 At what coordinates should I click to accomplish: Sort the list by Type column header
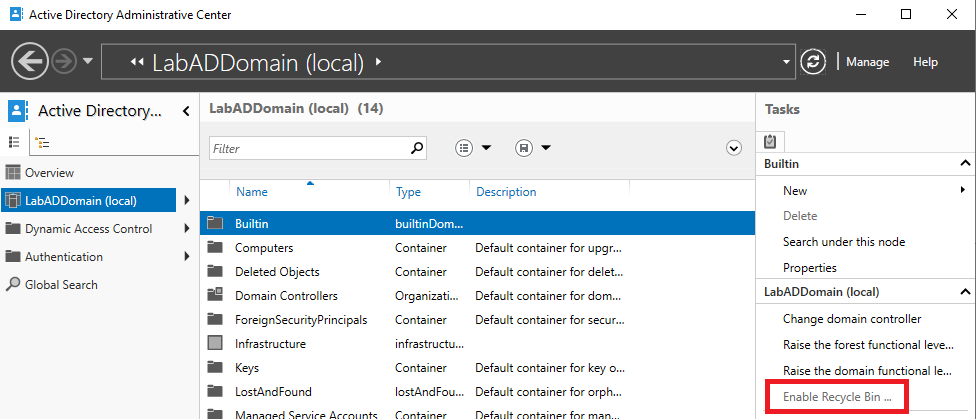coord(408,192)
